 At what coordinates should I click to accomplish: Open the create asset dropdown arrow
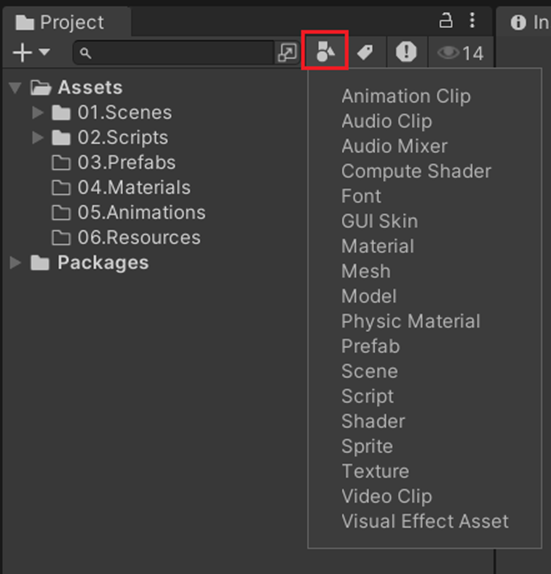44,52
